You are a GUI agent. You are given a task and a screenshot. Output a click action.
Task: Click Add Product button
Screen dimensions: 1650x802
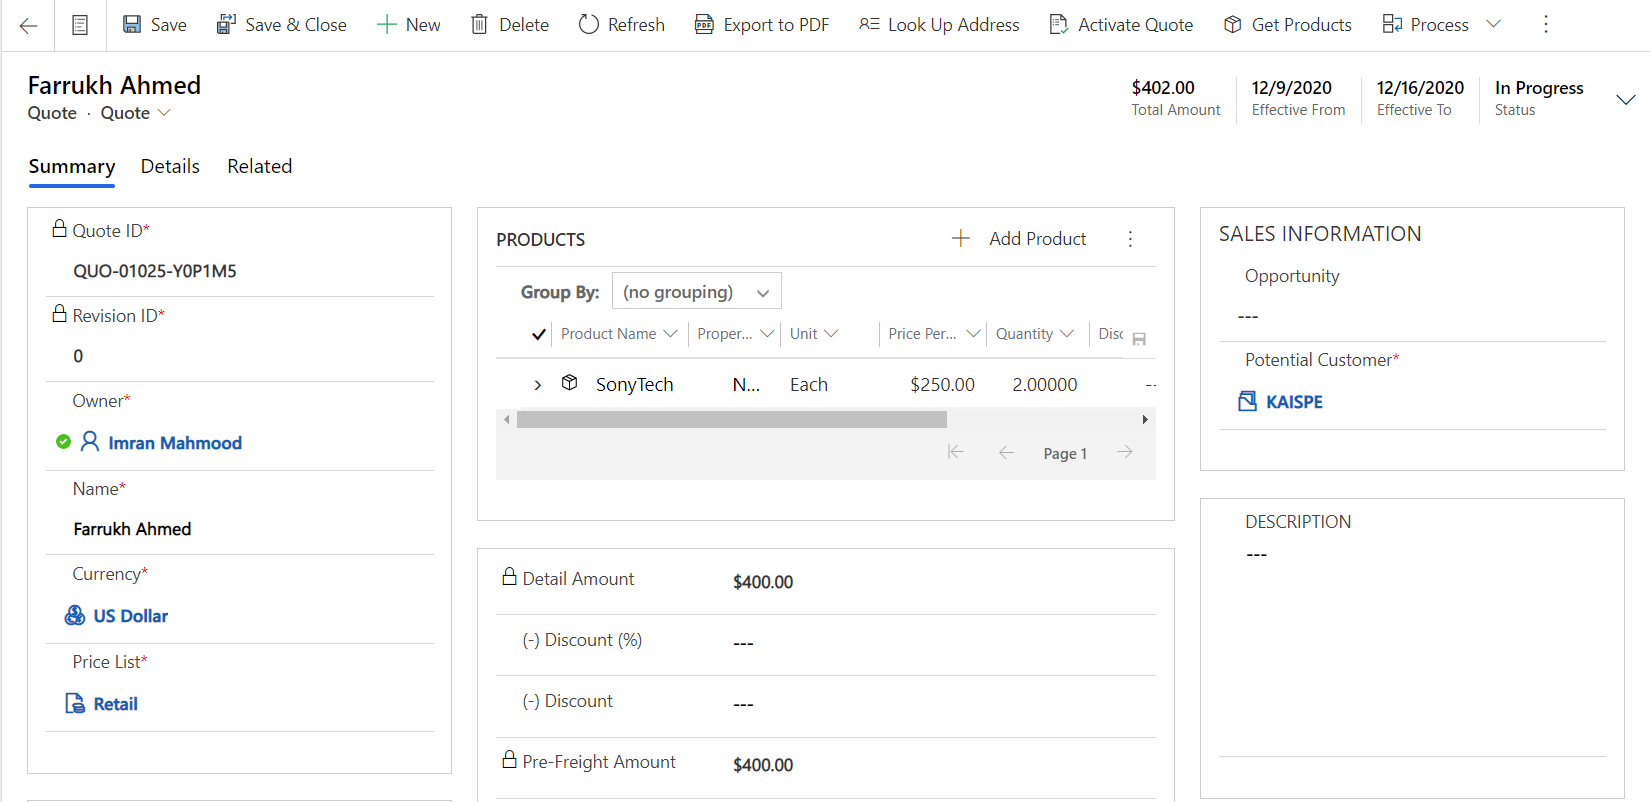pos(1019,239)
